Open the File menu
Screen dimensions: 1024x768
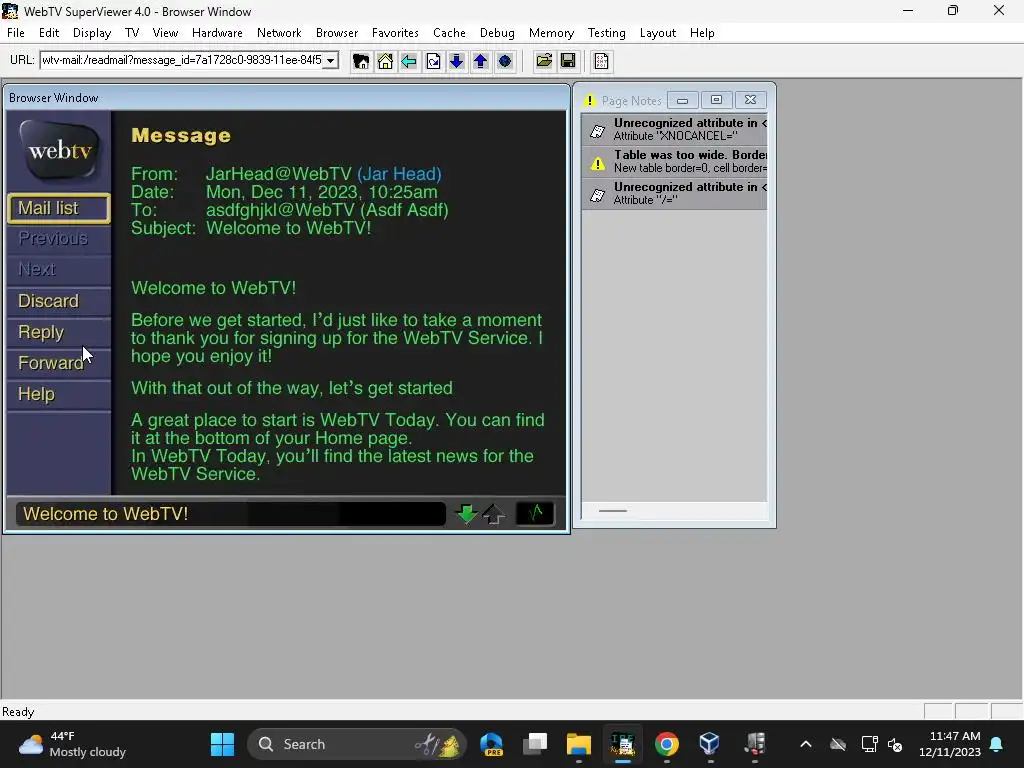(16, 33)
